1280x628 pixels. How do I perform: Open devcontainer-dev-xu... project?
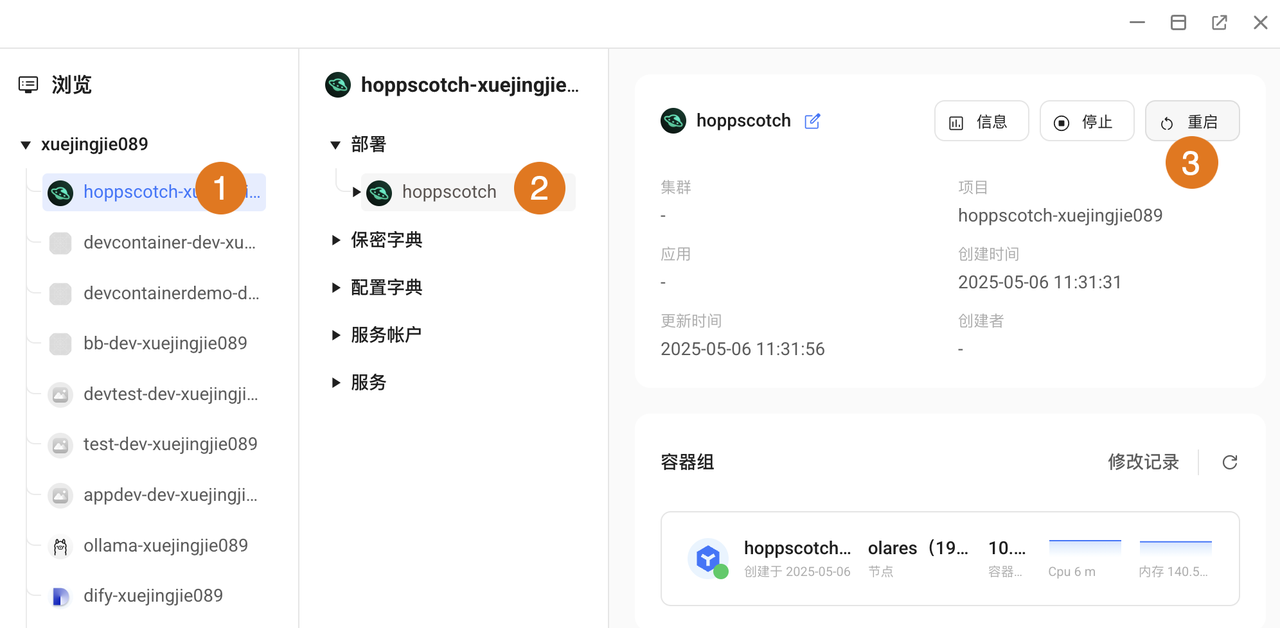[x=169, y=243]
